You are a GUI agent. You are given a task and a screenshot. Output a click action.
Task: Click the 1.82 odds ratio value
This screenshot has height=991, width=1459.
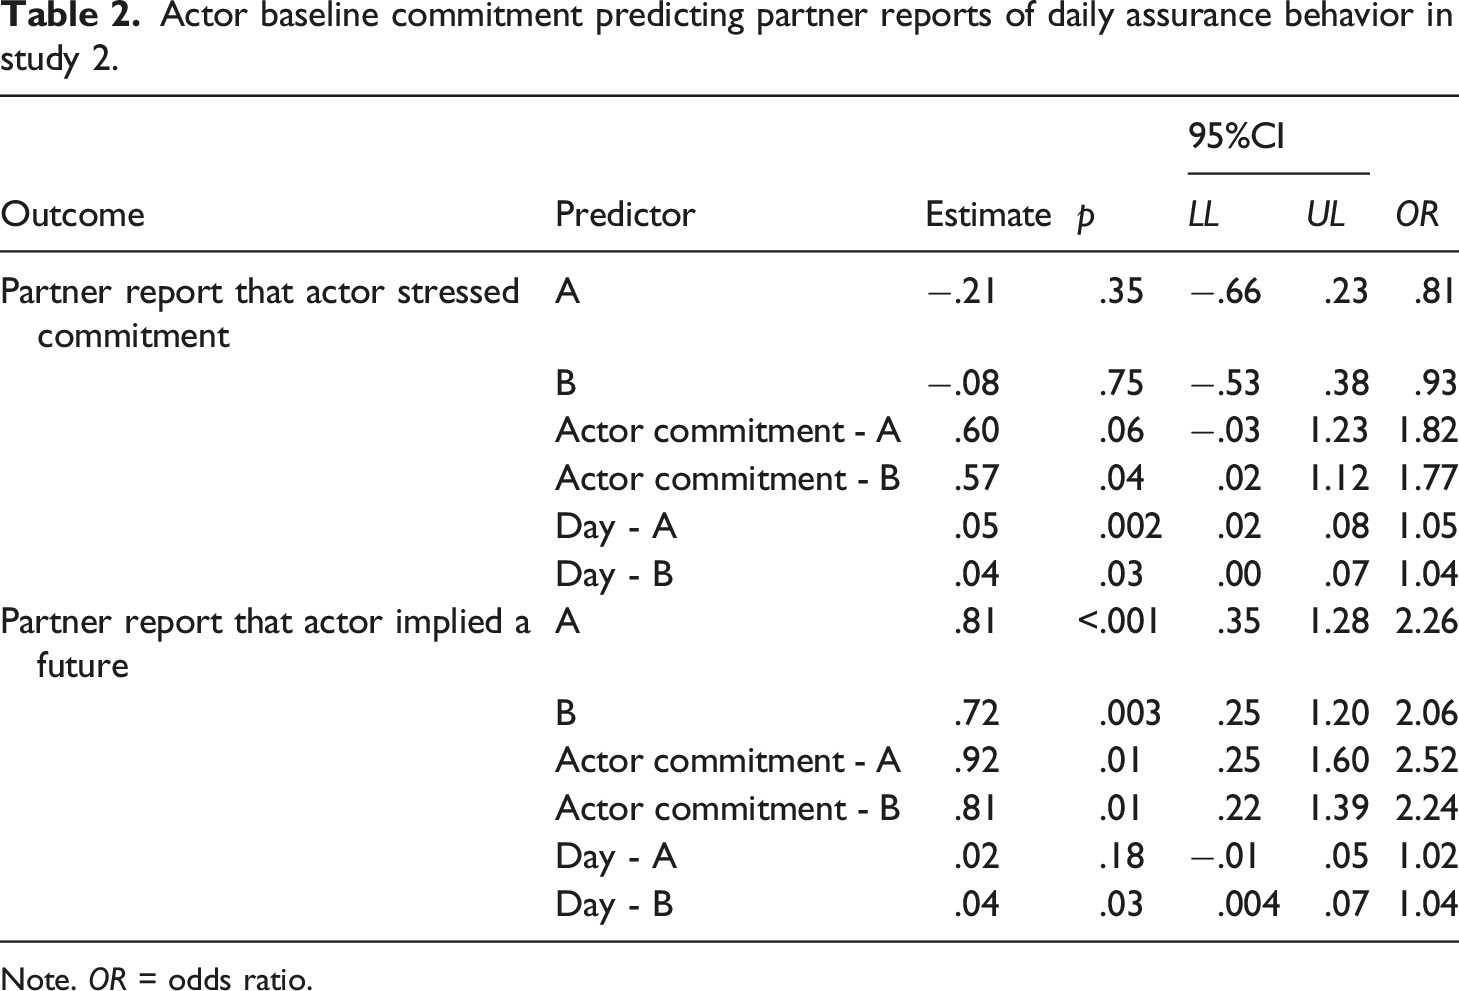(x=1426, y=430)
